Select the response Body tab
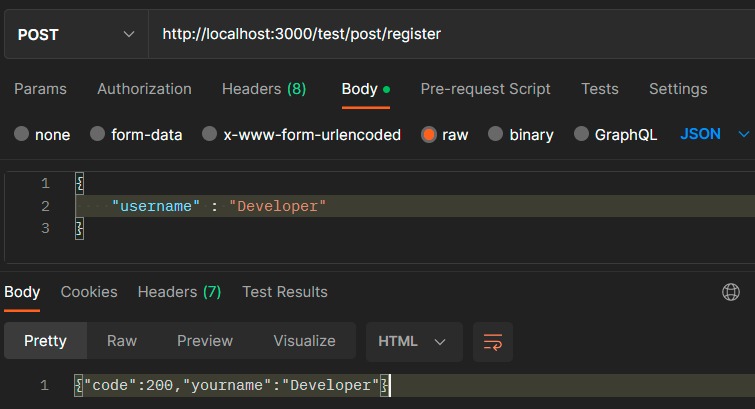Viewport: 755px width, 409px height. tap(22, 292)
